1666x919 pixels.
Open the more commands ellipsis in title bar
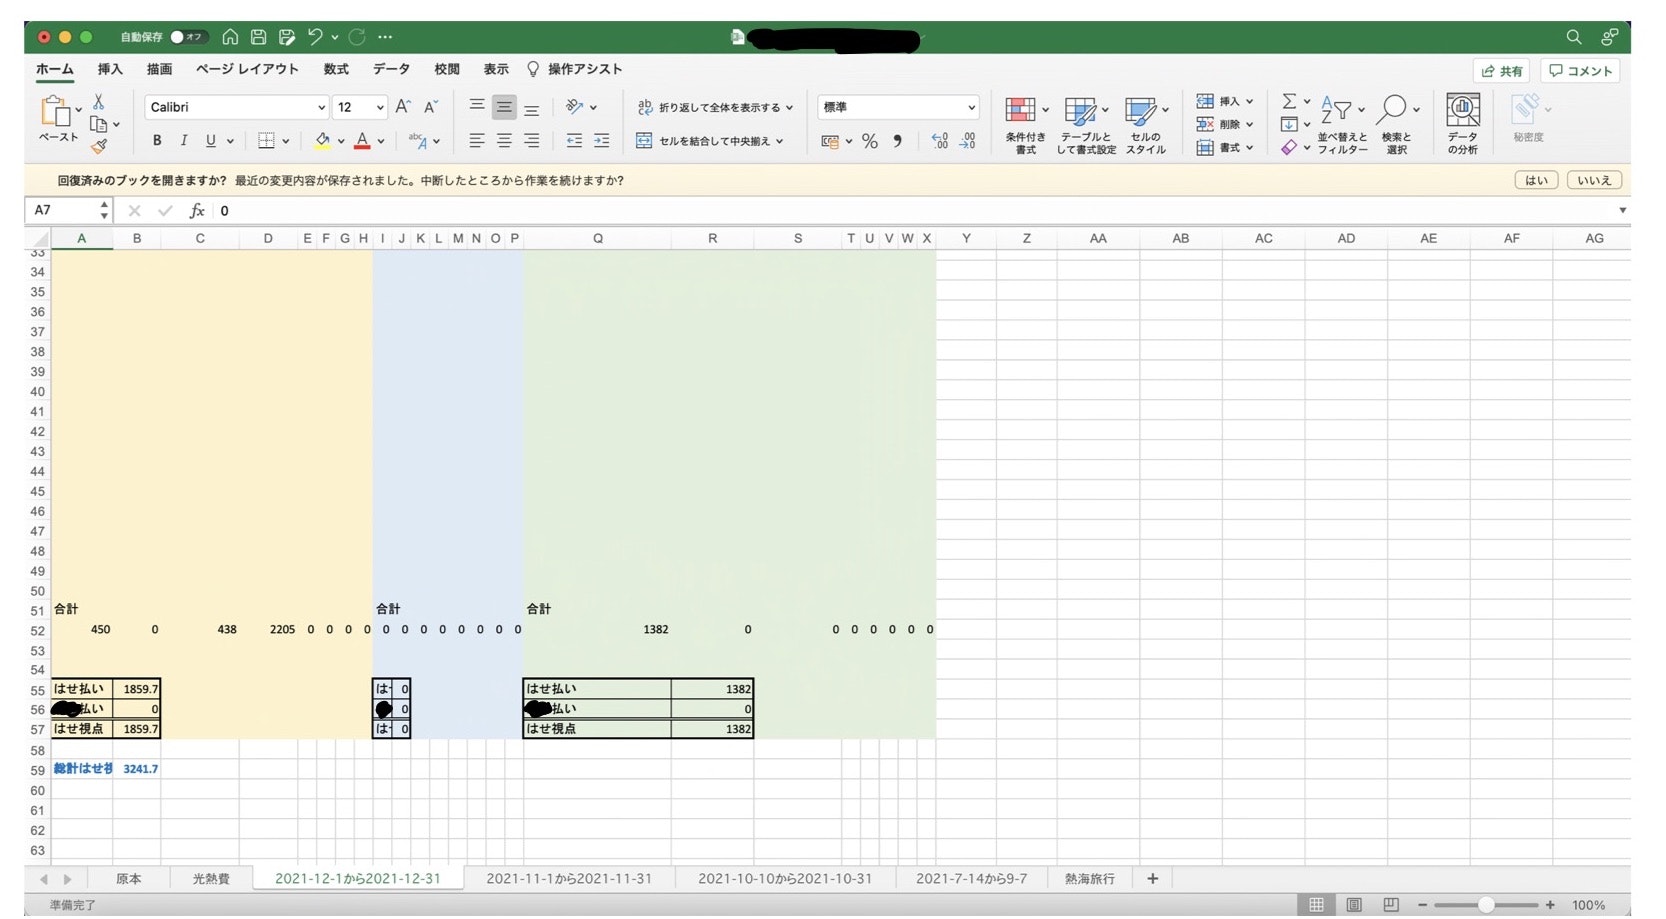pyautogui.click(x=385, y=37)
